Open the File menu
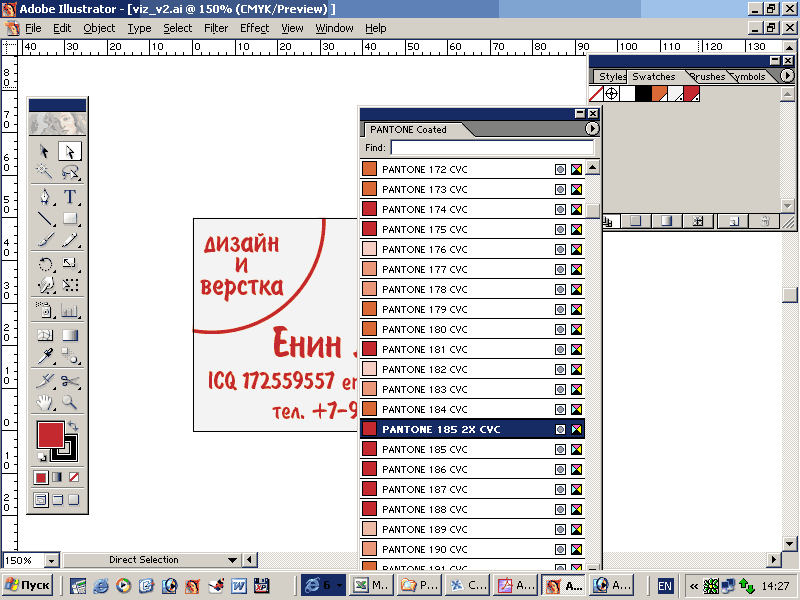 (x=33, y=28)
